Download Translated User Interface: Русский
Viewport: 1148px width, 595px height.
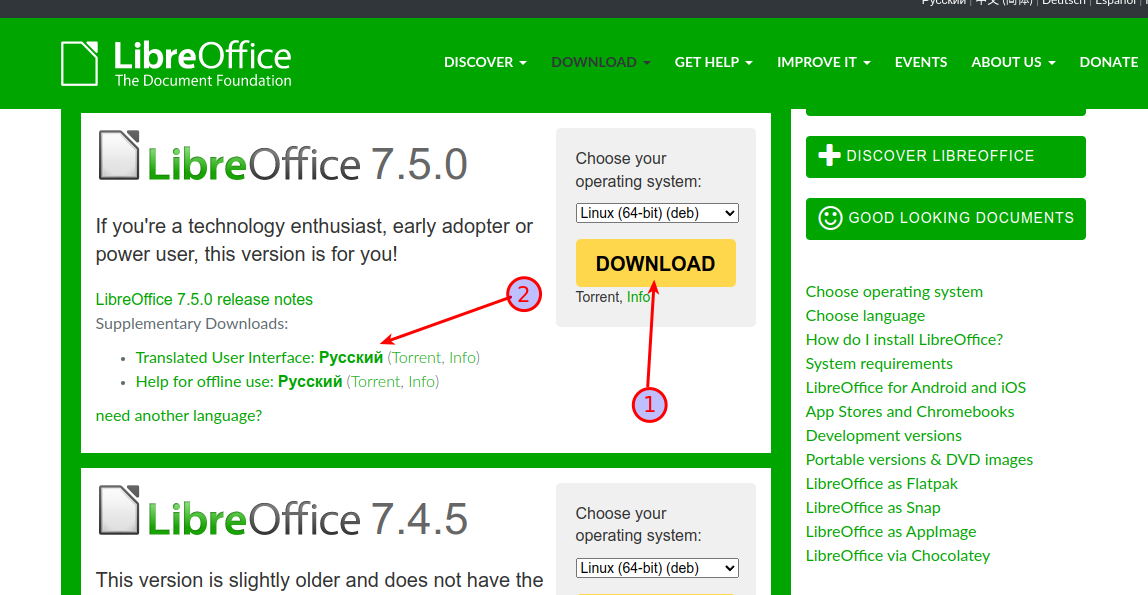pyautogui.click(x=259, y=357)
